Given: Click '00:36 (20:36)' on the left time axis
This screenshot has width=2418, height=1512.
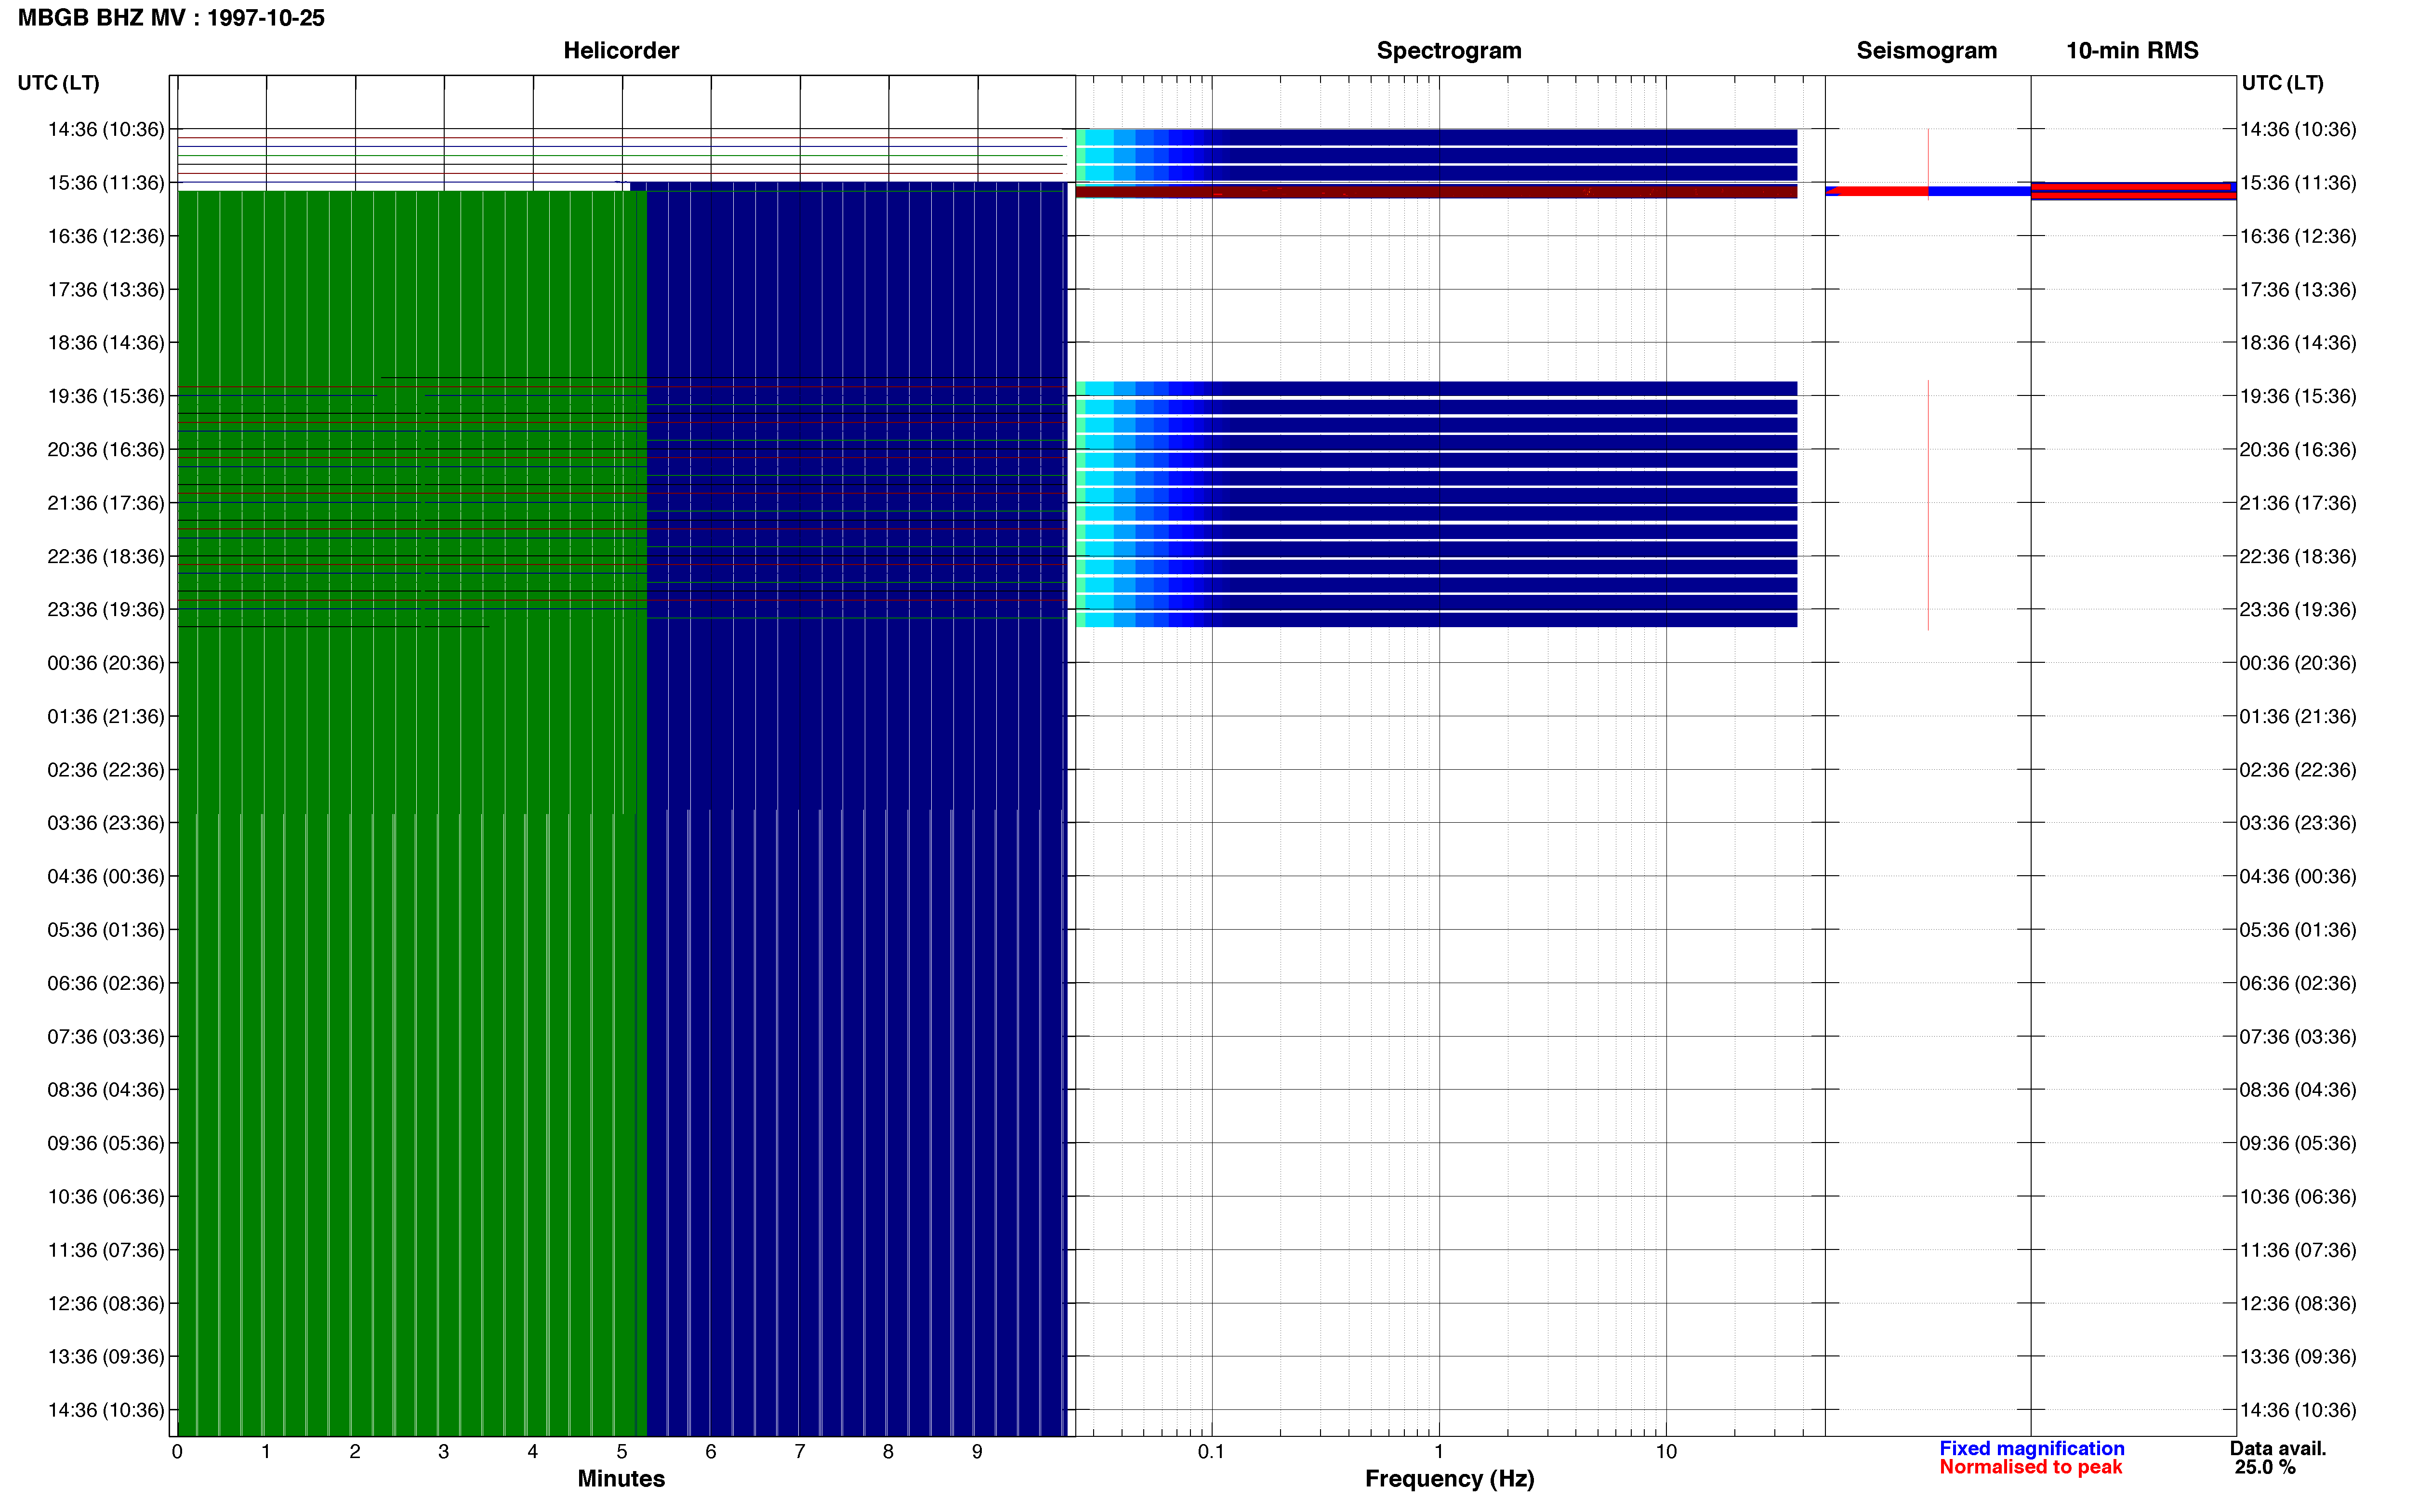Looking at the screenshot, I should coord(106,663).
